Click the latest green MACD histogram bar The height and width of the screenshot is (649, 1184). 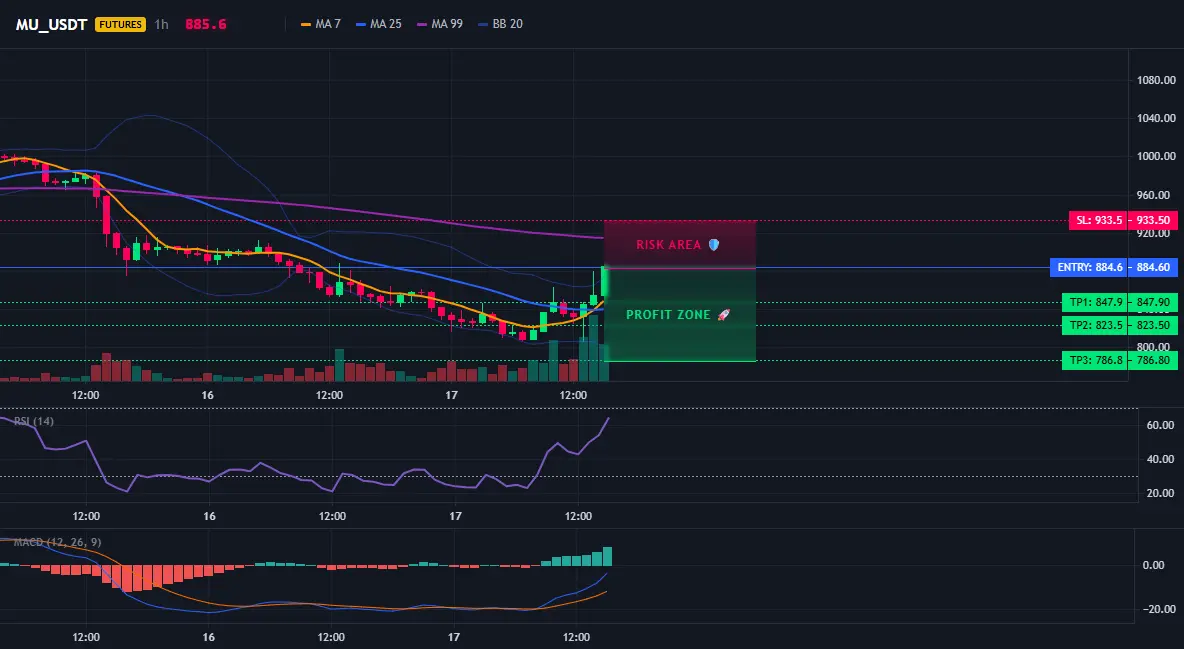pyautogui.click(x=607, y=556)
